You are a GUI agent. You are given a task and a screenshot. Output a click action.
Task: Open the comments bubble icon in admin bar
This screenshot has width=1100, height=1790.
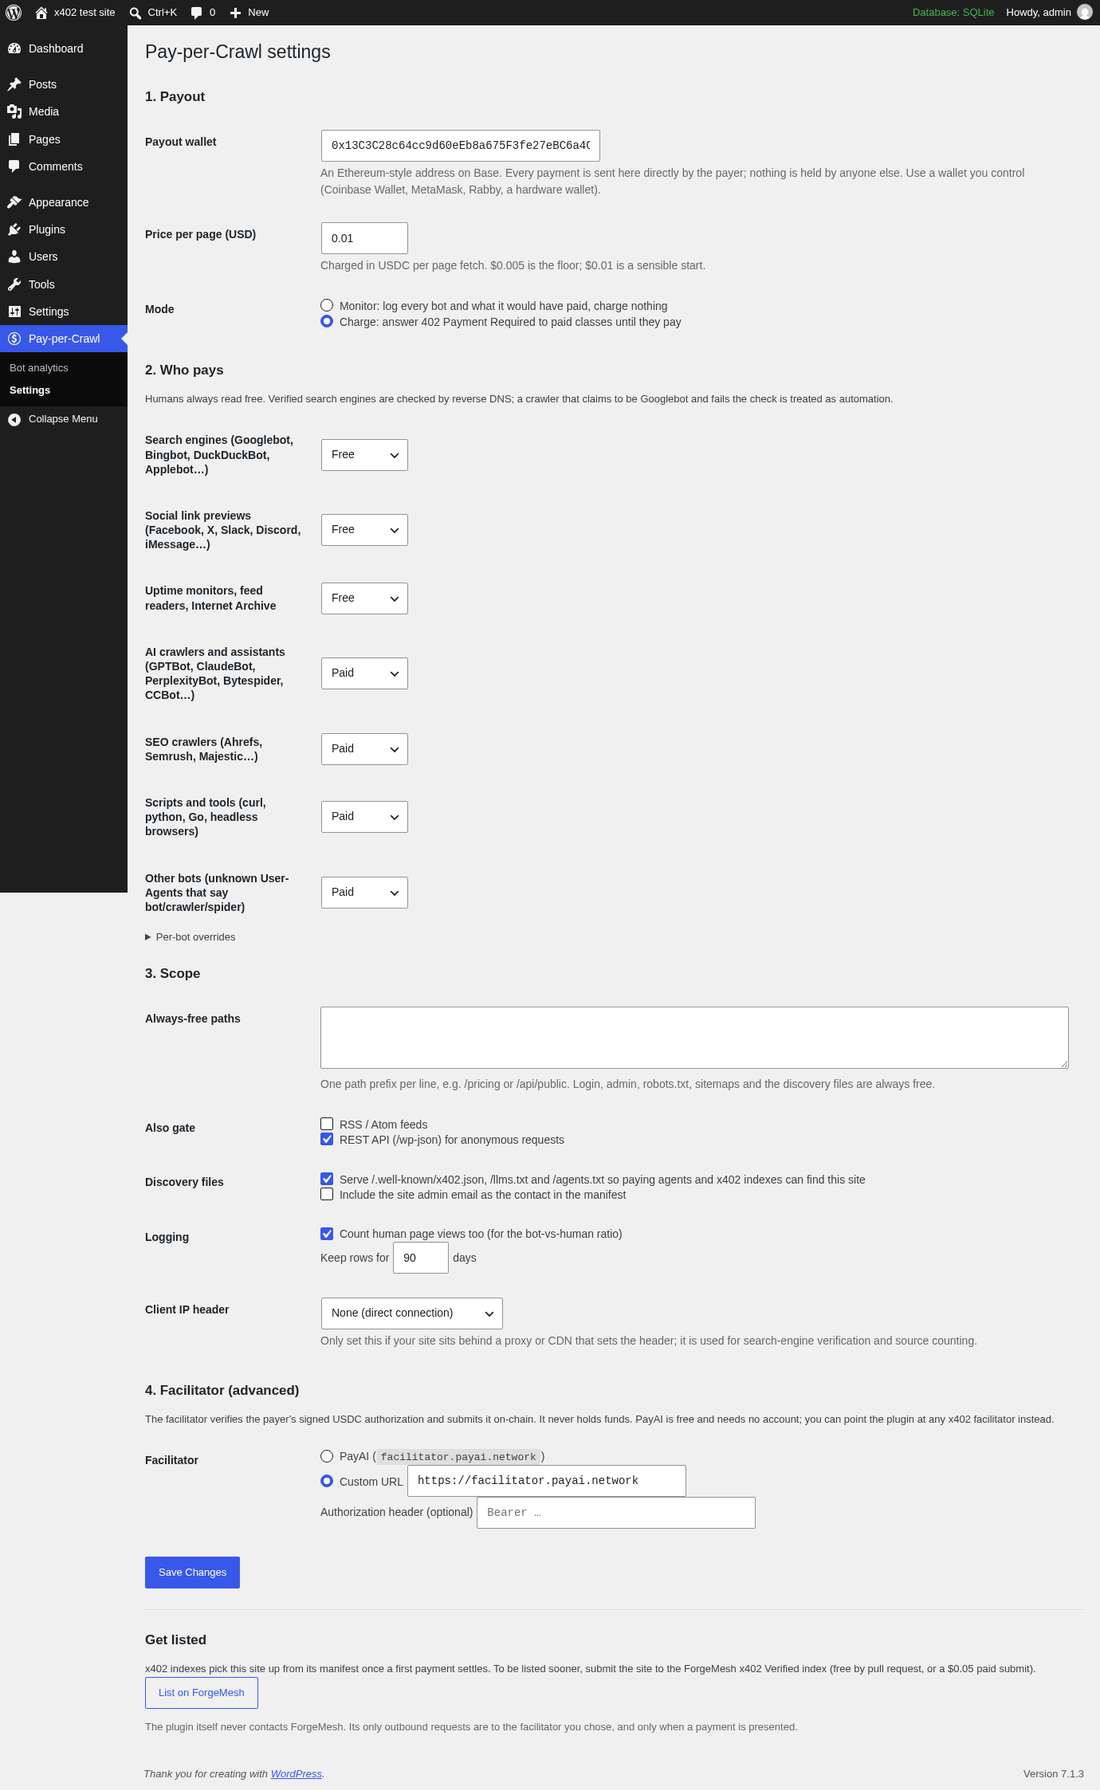tap(197, 12)
